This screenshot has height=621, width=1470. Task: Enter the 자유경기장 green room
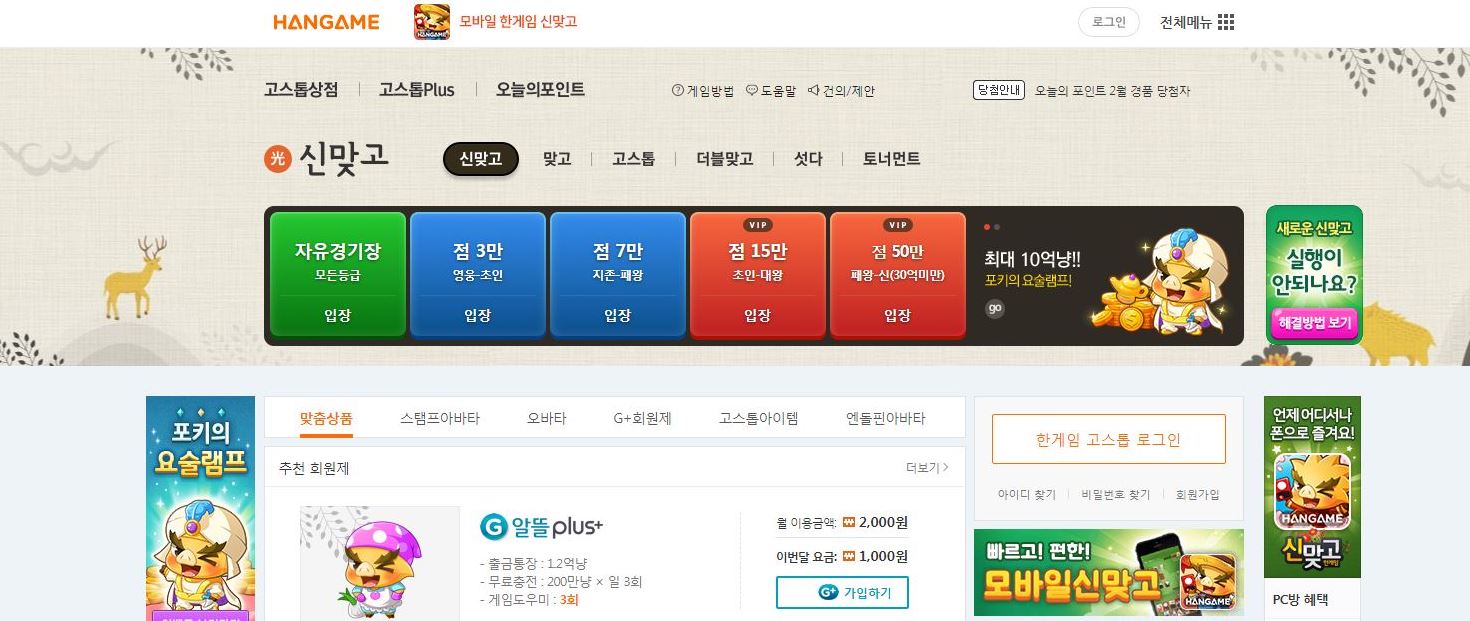[x=338, y=274]
